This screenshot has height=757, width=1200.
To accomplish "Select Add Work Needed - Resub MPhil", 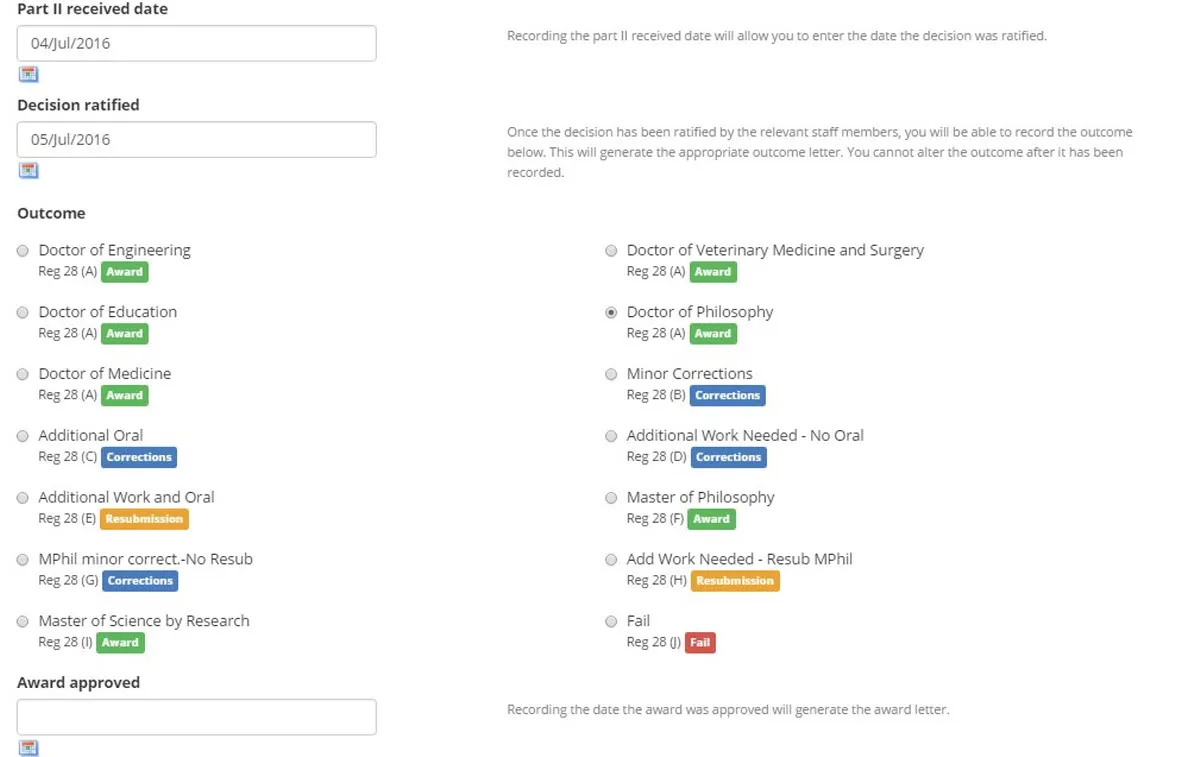I will [611, 559].
